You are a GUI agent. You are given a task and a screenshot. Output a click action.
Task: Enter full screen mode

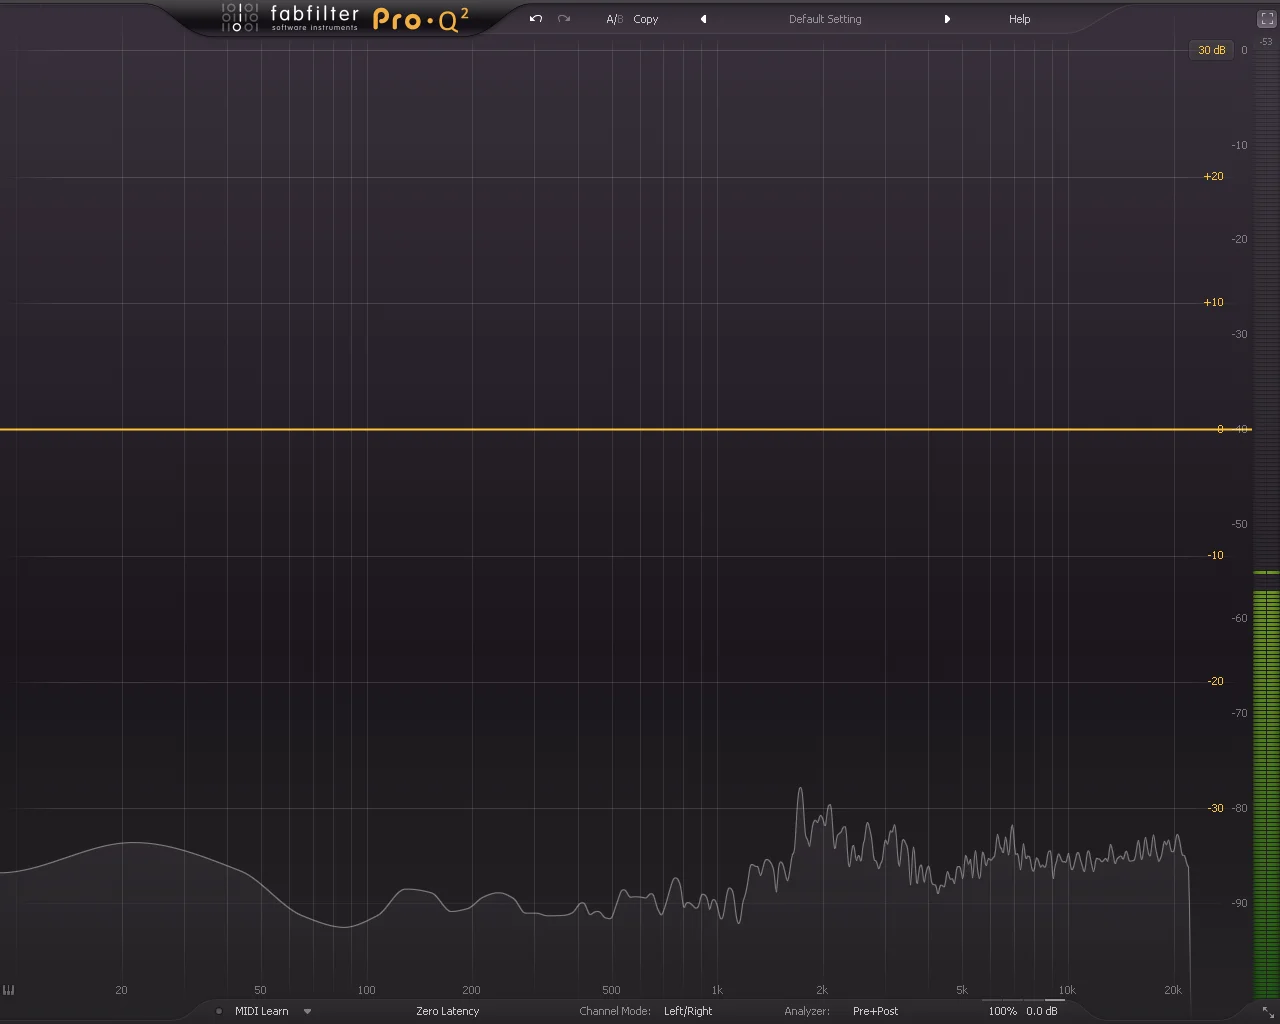point(1266,19)
